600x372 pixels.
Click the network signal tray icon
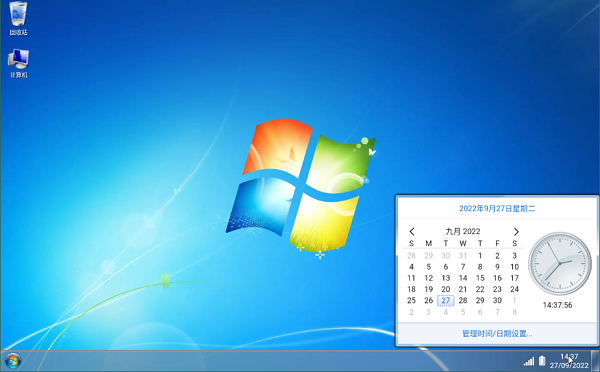click(529, 361)
